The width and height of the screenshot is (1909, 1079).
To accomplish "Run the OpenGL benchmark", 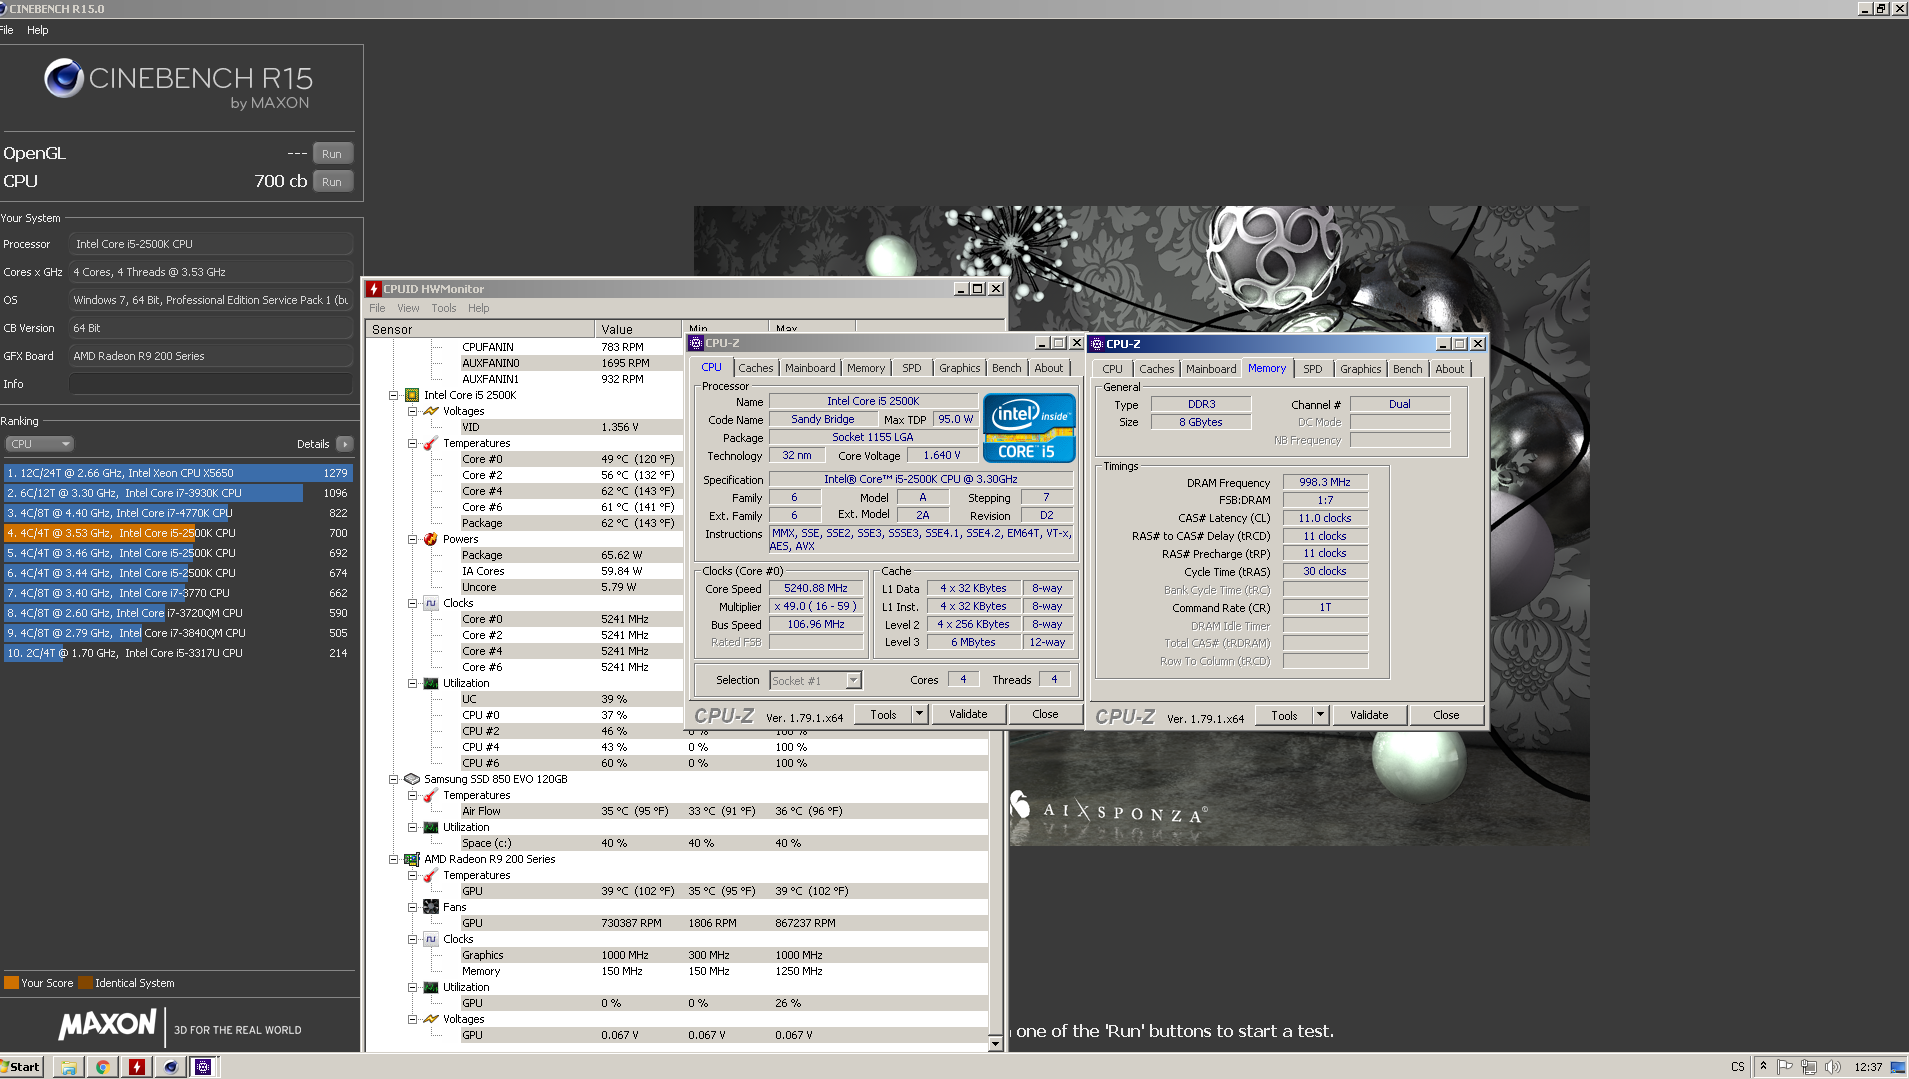I will coord(332,154).
